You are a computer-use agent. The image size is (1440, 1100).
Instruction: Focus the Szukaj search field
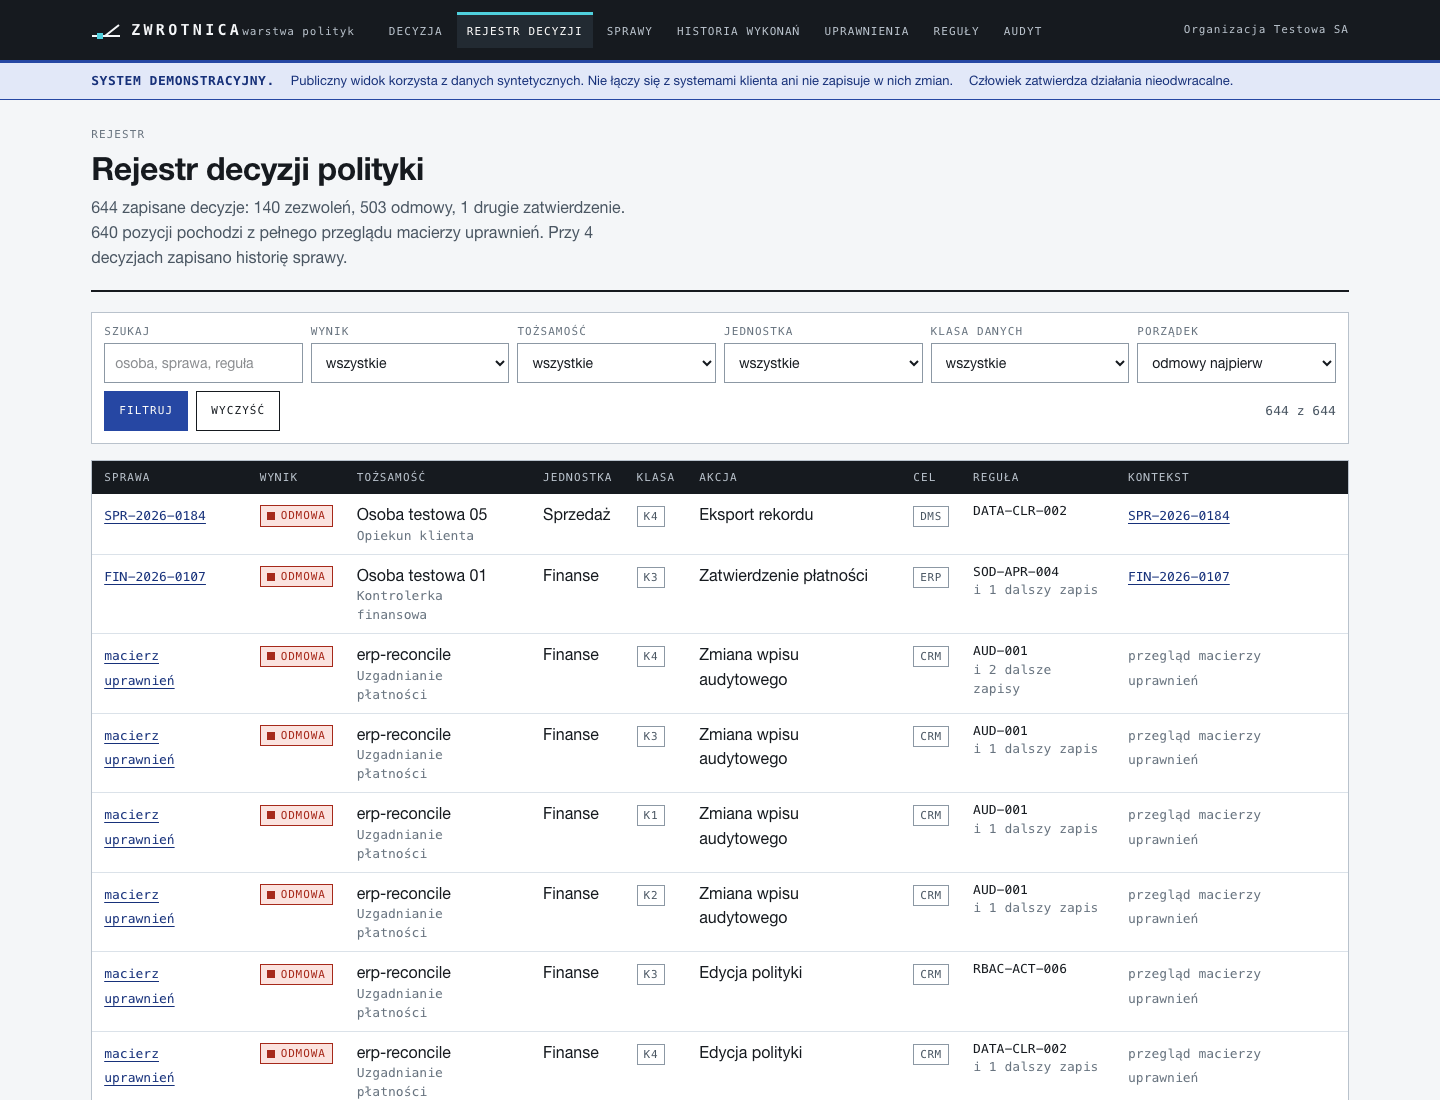203,363
